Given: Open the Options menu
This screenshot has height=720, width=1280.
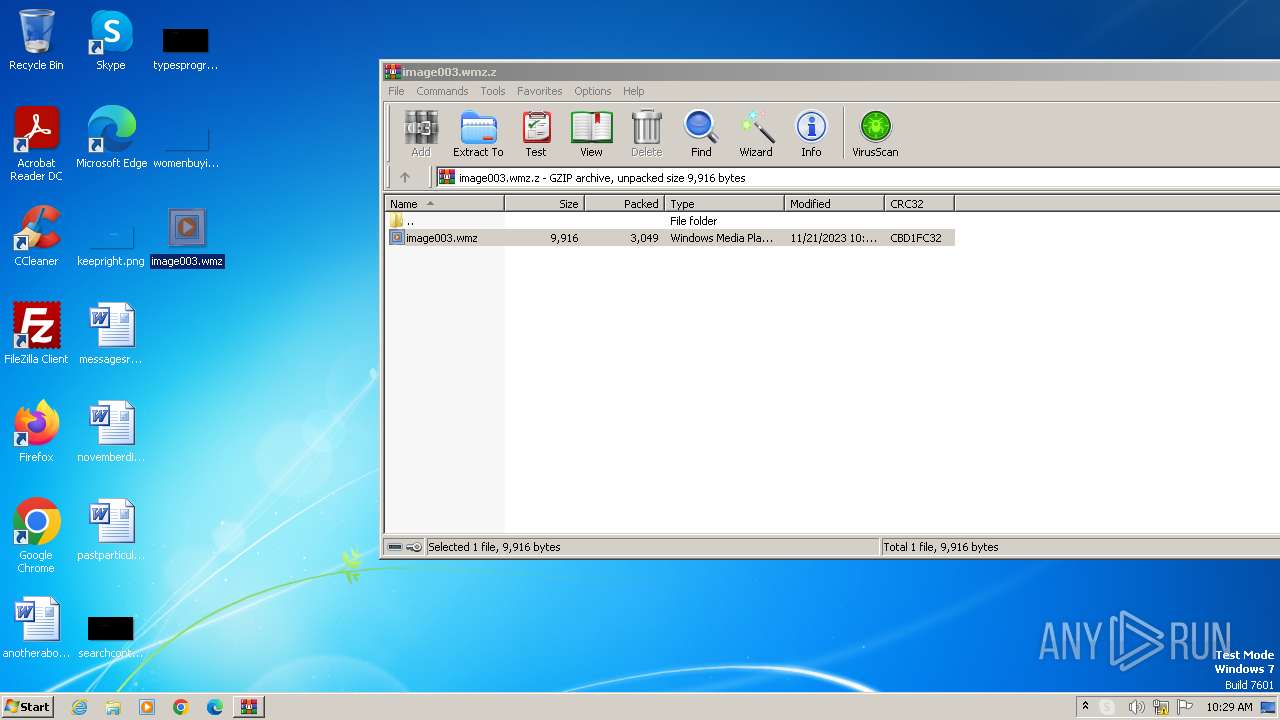Looking at the screenshot, I should point(592,91).
